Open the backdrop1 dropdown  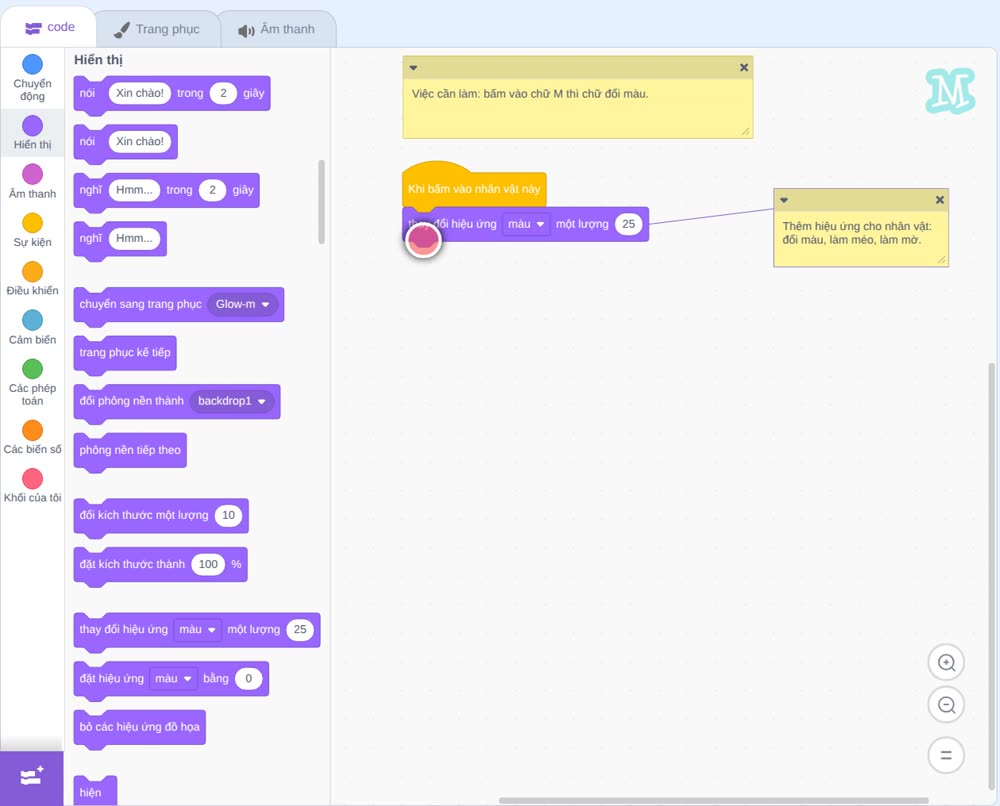tap(232, 401)
